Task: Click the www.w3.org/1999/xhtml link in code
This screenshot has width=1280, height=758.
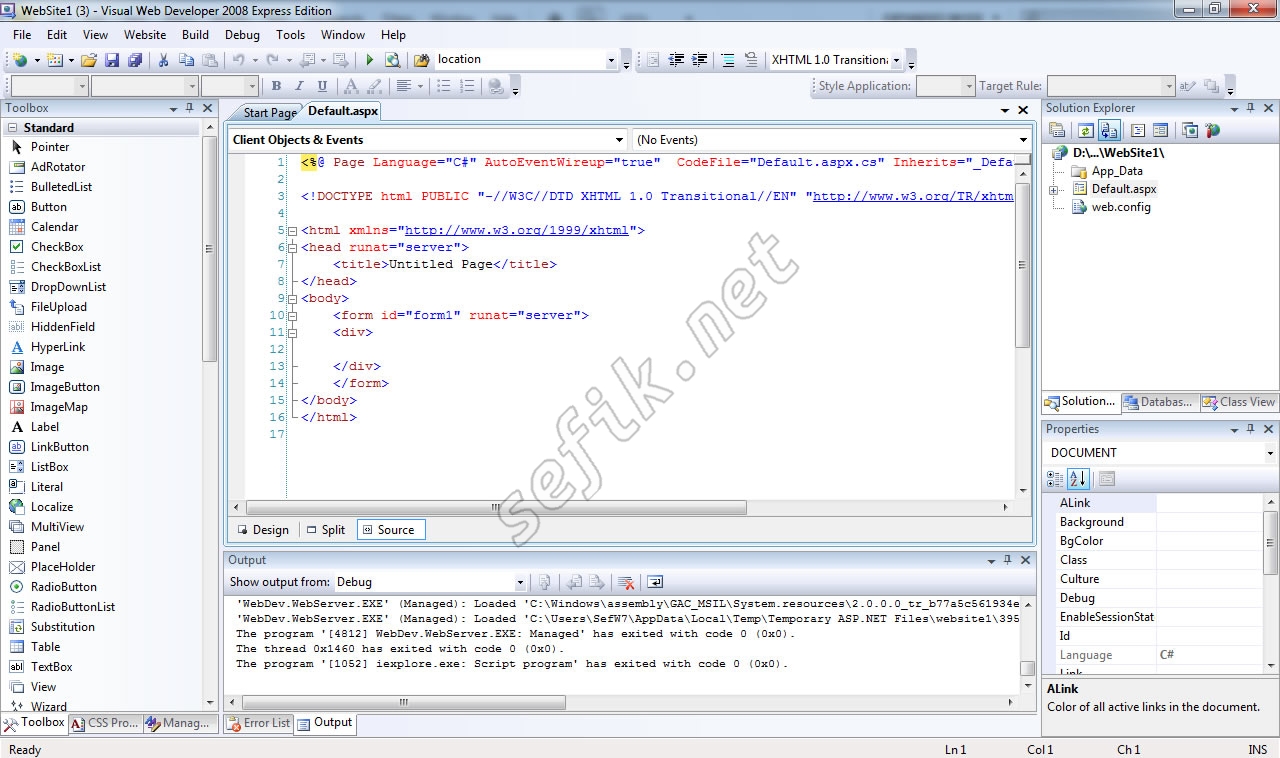Action: (x=517, y=230)
